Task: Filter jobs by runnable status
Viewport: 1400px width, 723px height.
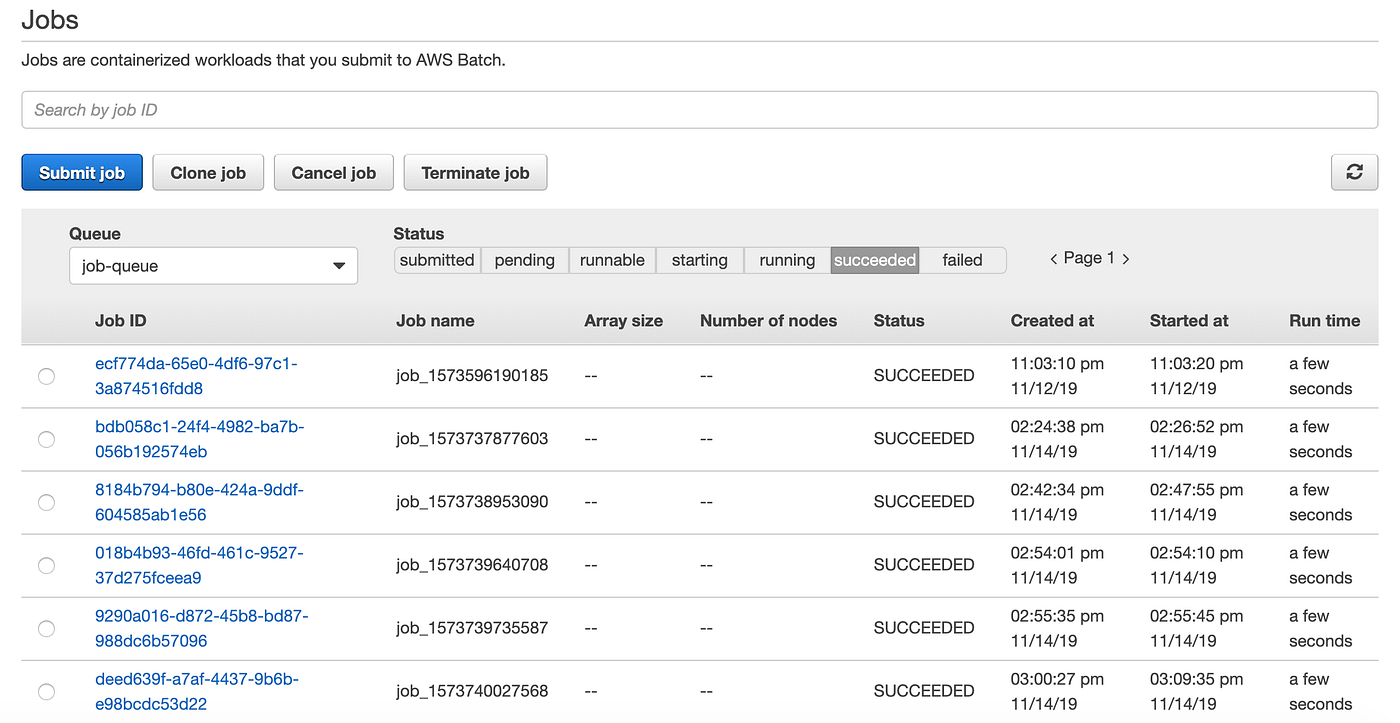Action: click(612, 260)
